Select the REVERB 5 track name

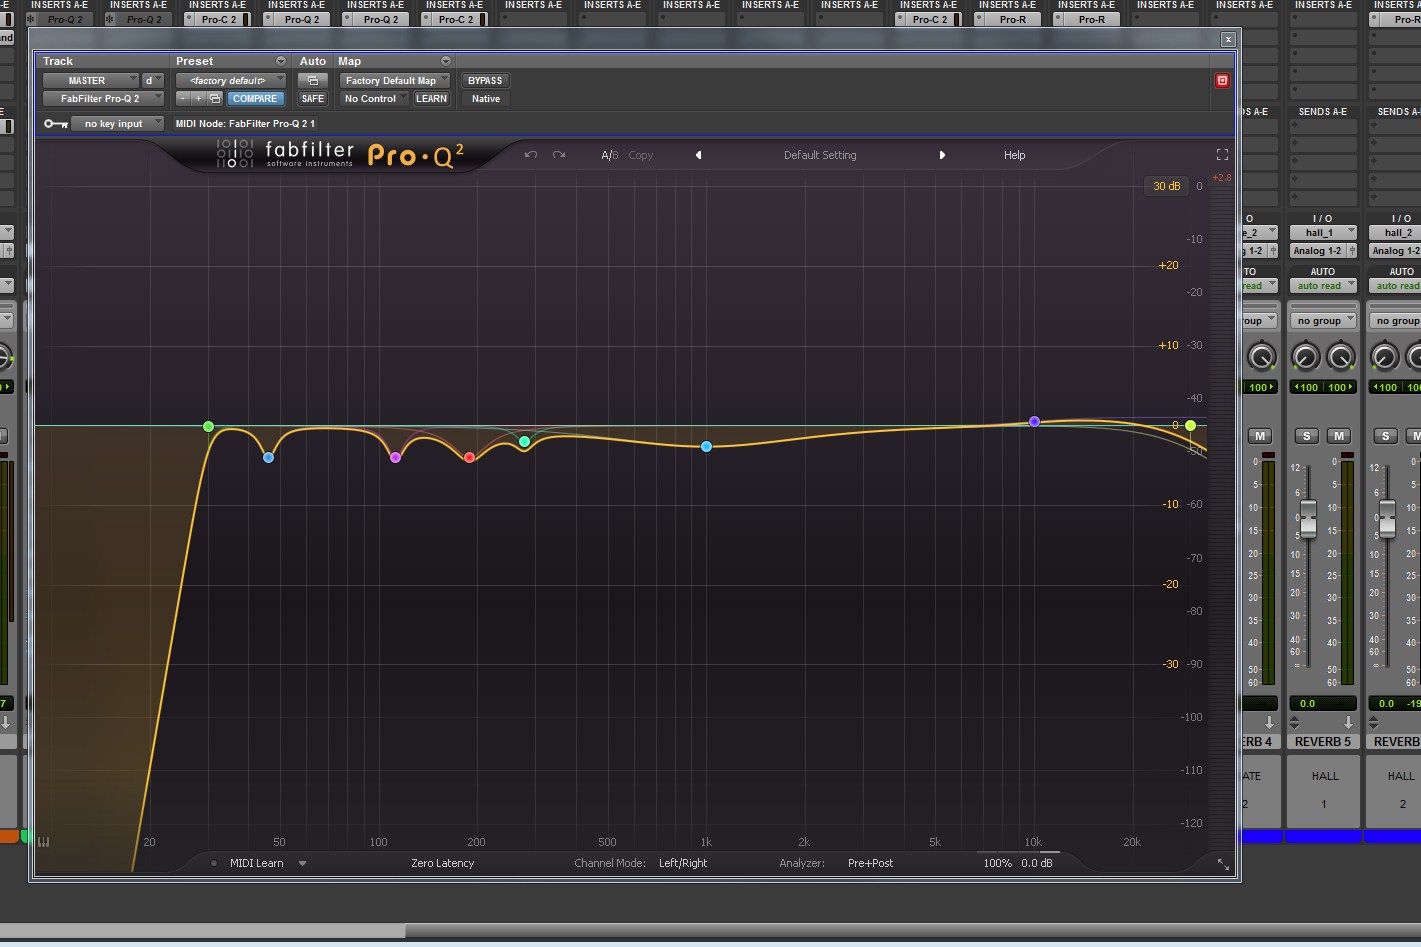tap(1323, 742)
